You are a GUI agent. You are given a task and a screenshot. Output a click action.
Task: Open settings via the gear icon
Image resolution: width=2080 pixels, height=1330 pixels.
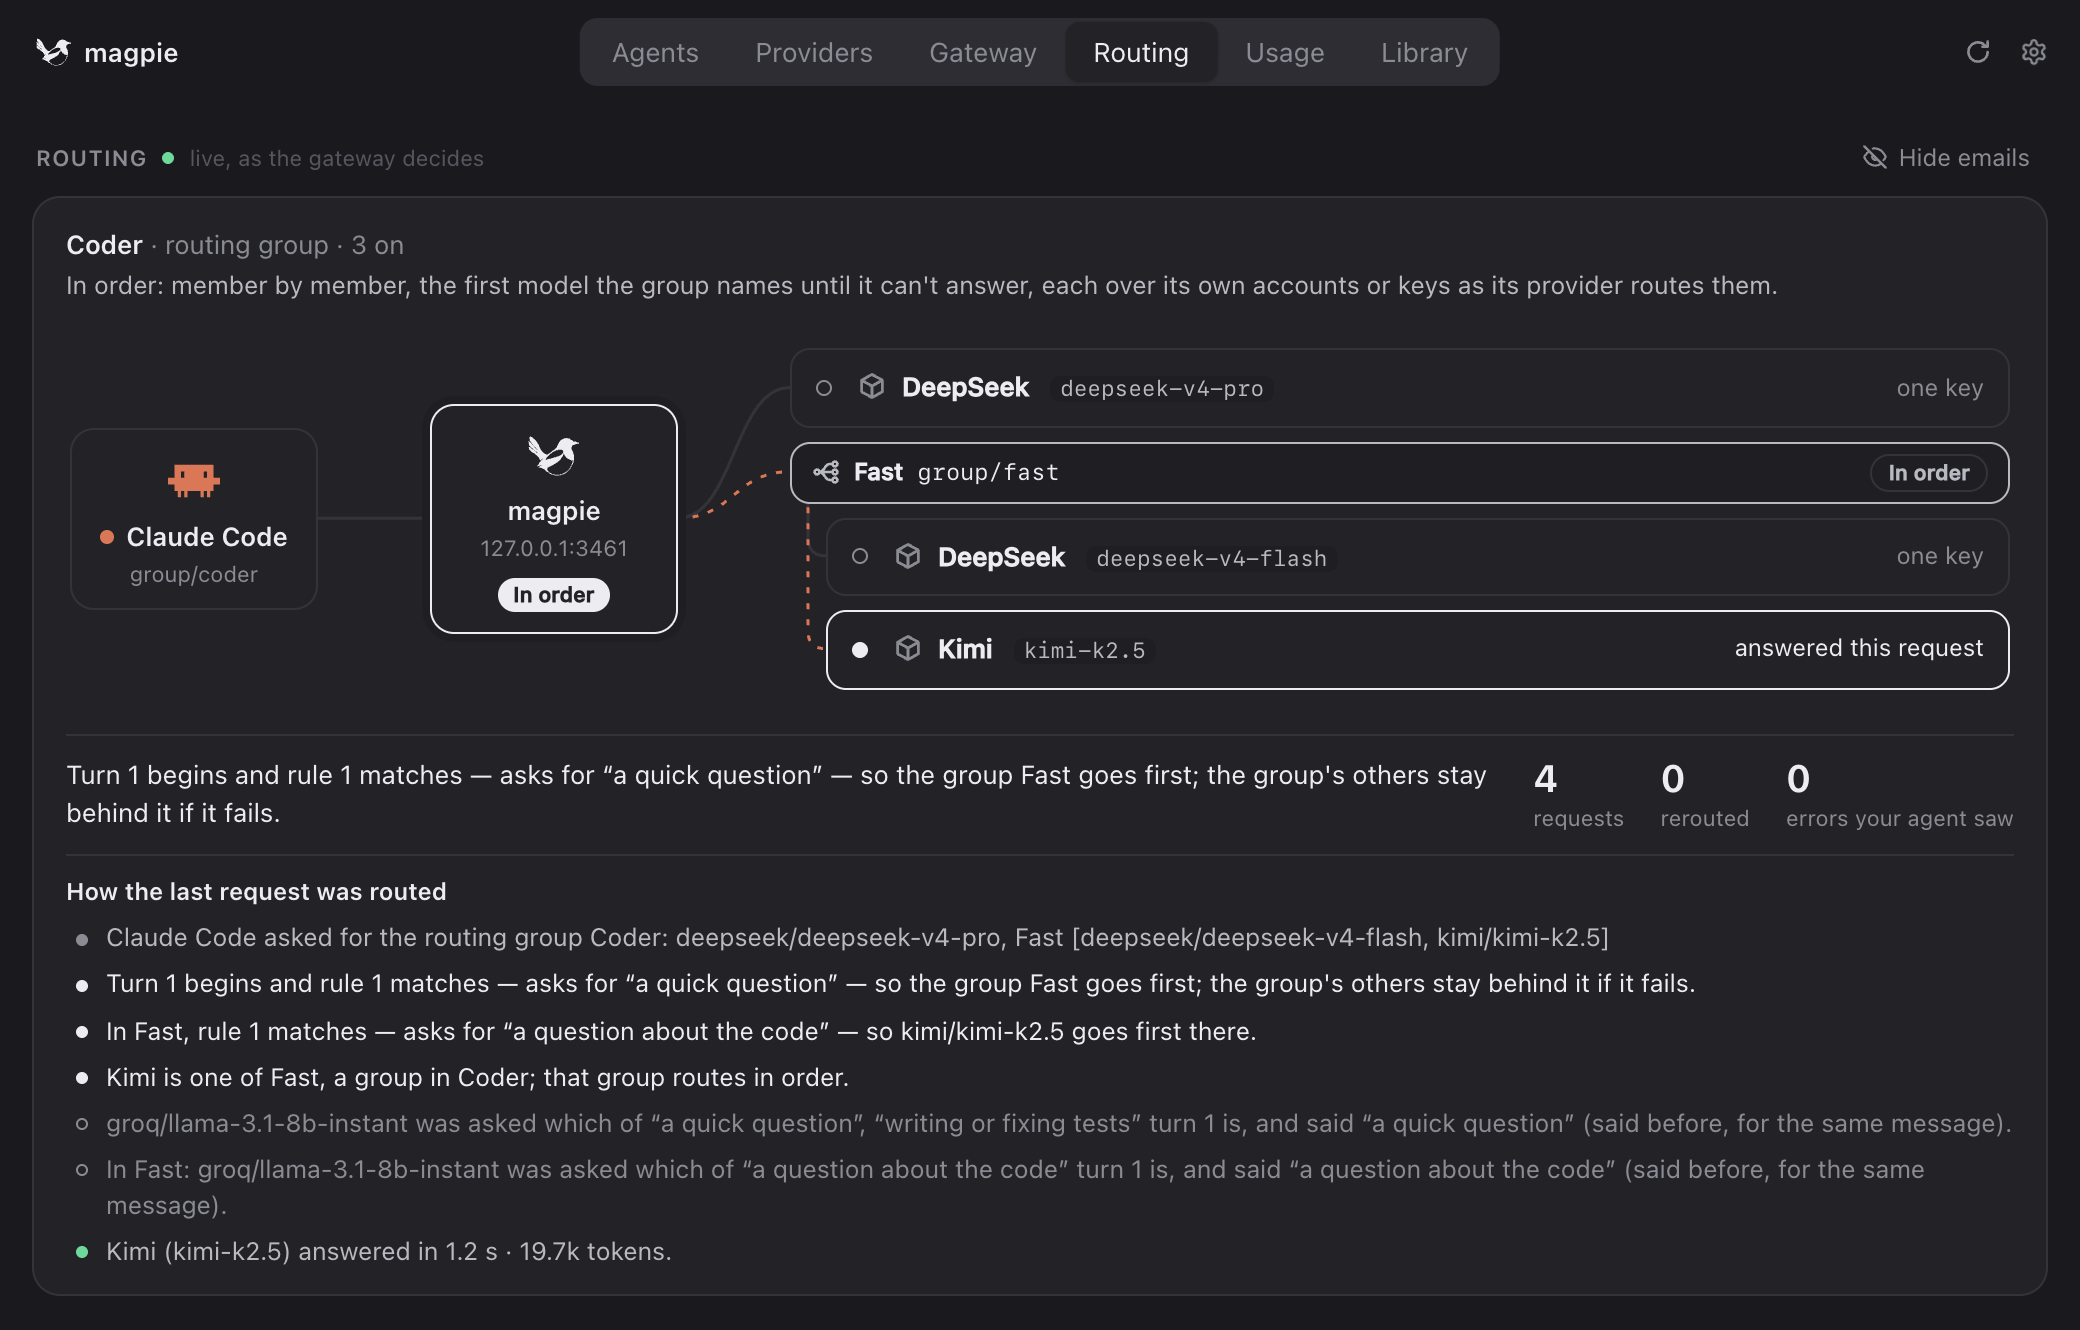2034,52
